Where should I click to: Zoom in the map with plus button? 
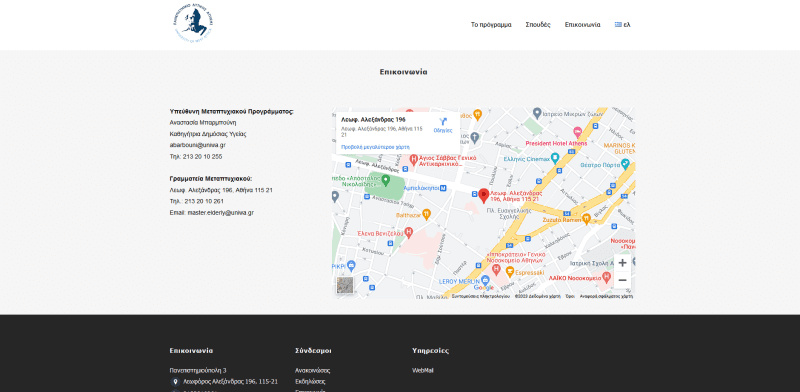click(622, 263)
